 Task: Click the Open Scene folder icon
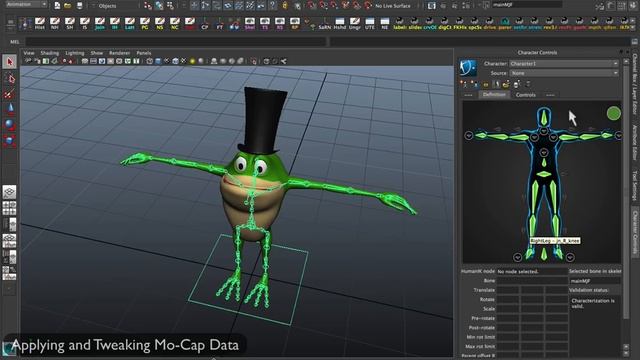pyautogui.click(x=68, y=5)
